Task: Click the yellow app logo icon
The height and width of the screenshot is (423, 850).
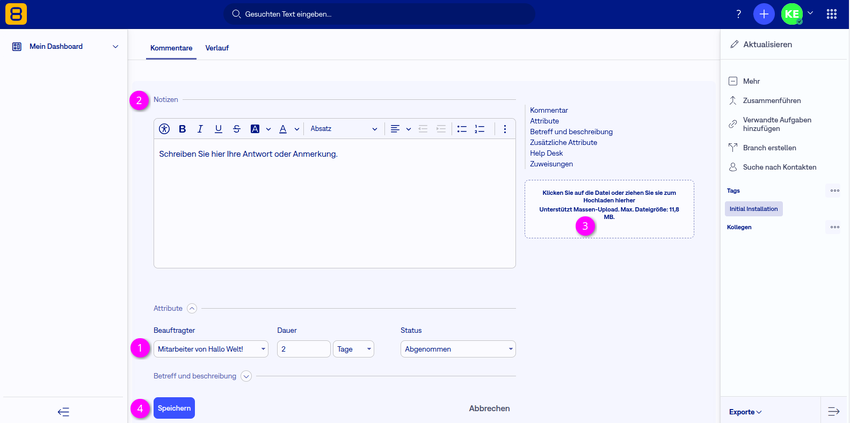Action: click(x=16, y=14)
